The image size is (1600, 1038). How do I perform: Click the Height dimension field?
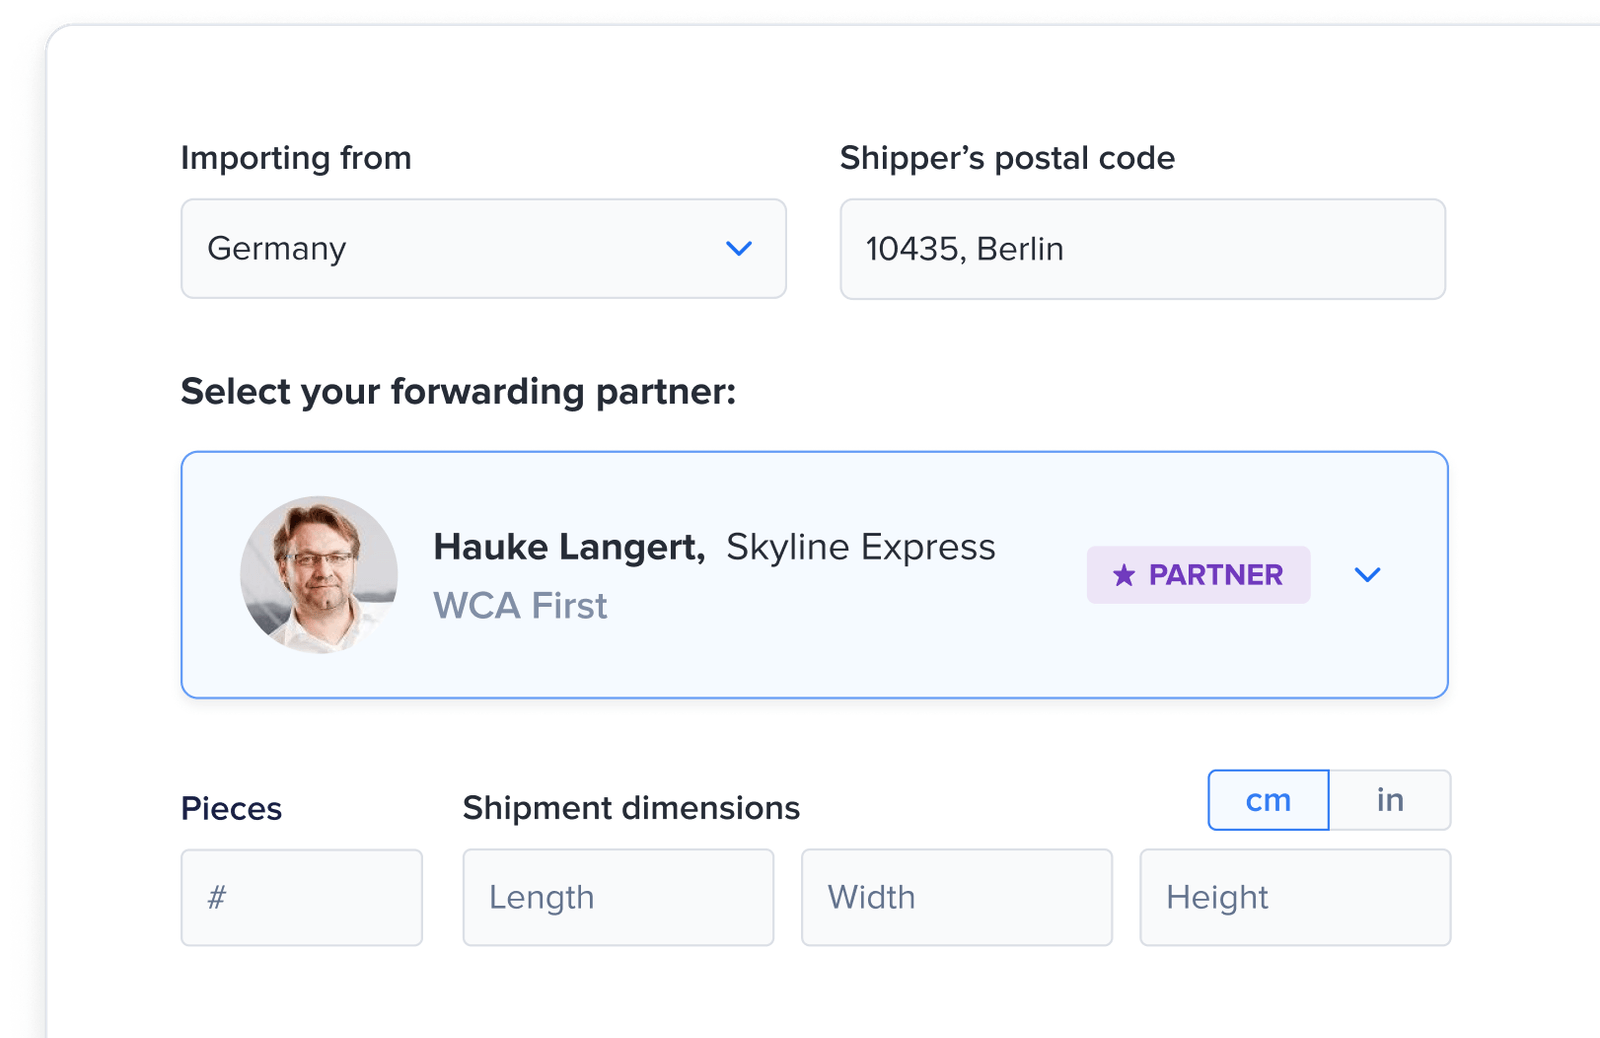[1295, 897]
